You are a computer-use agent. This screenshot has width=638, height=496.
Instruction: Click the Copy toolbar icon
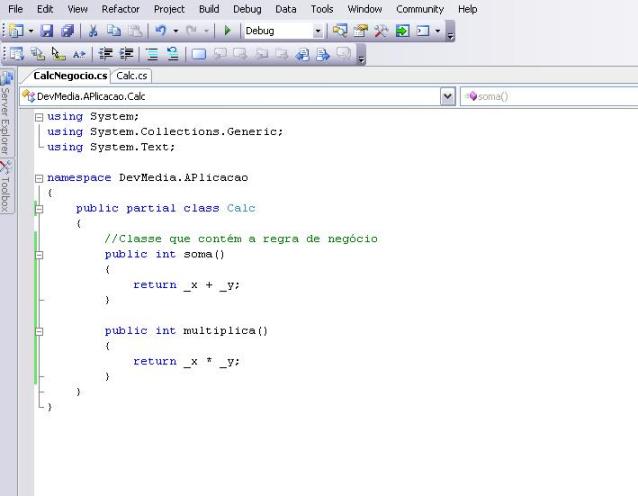[114, 31]
